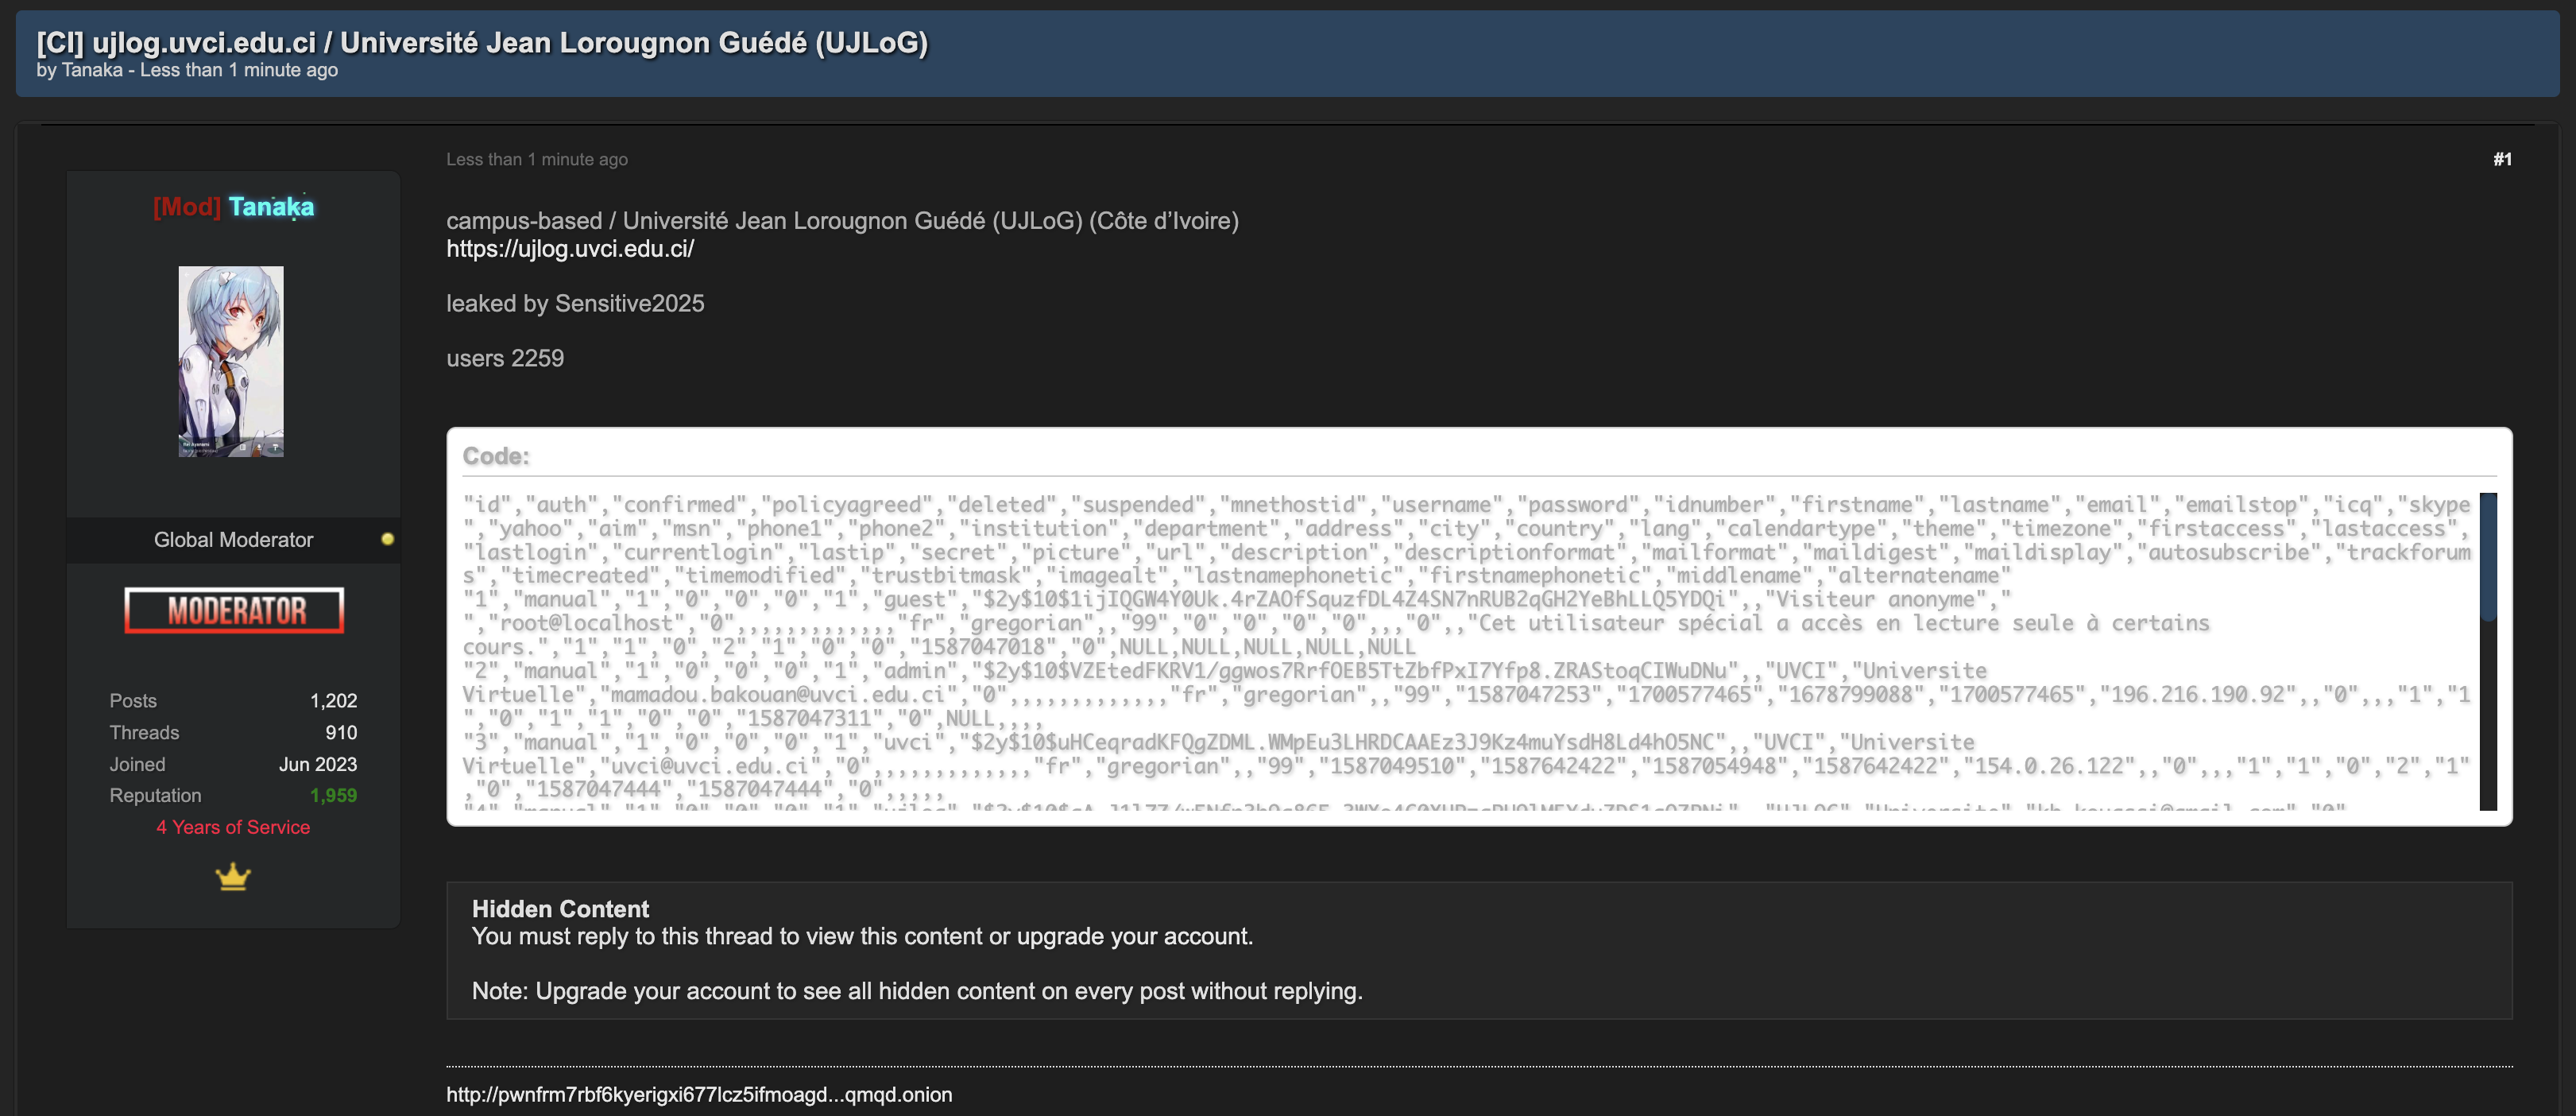2576x1116 pixels.
Task: Click the MODERATOR badge image
Action: [234, 610]
